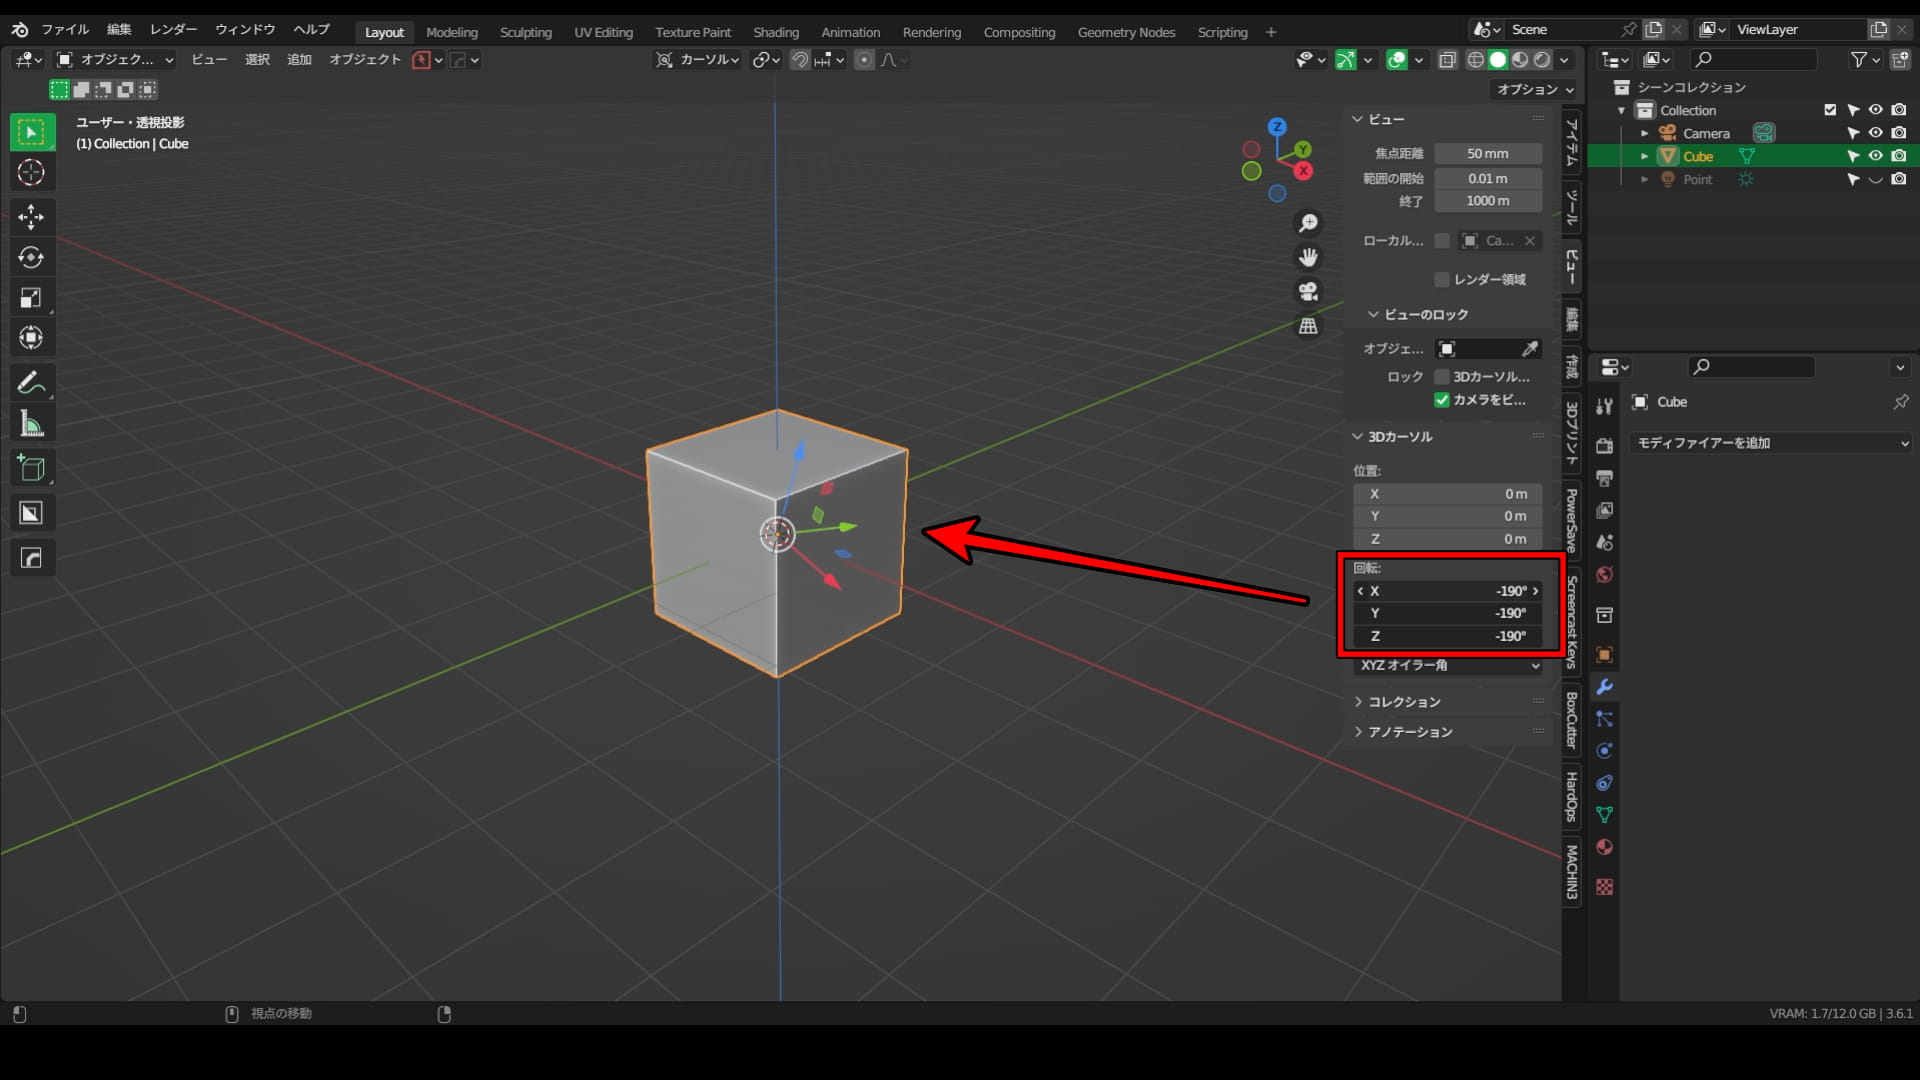Open the Modifier Properties wrench tab
1920x1080 pixels.
click(1605, 687)
